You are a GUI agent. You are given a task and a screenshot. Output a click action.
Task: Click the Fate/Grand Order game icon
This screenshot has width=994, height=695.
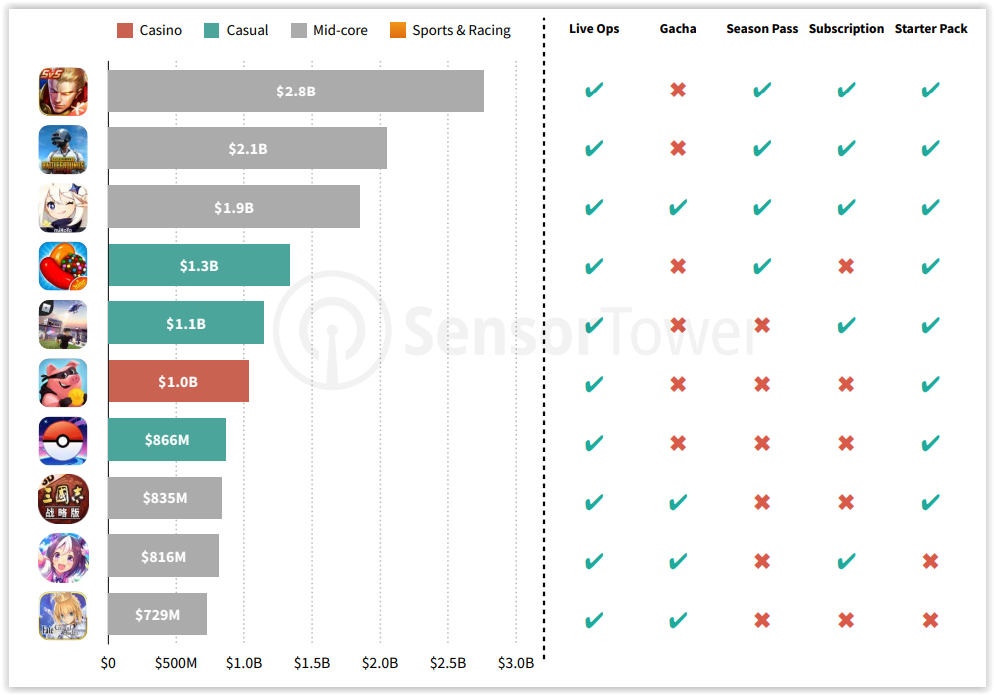(63, 614)
